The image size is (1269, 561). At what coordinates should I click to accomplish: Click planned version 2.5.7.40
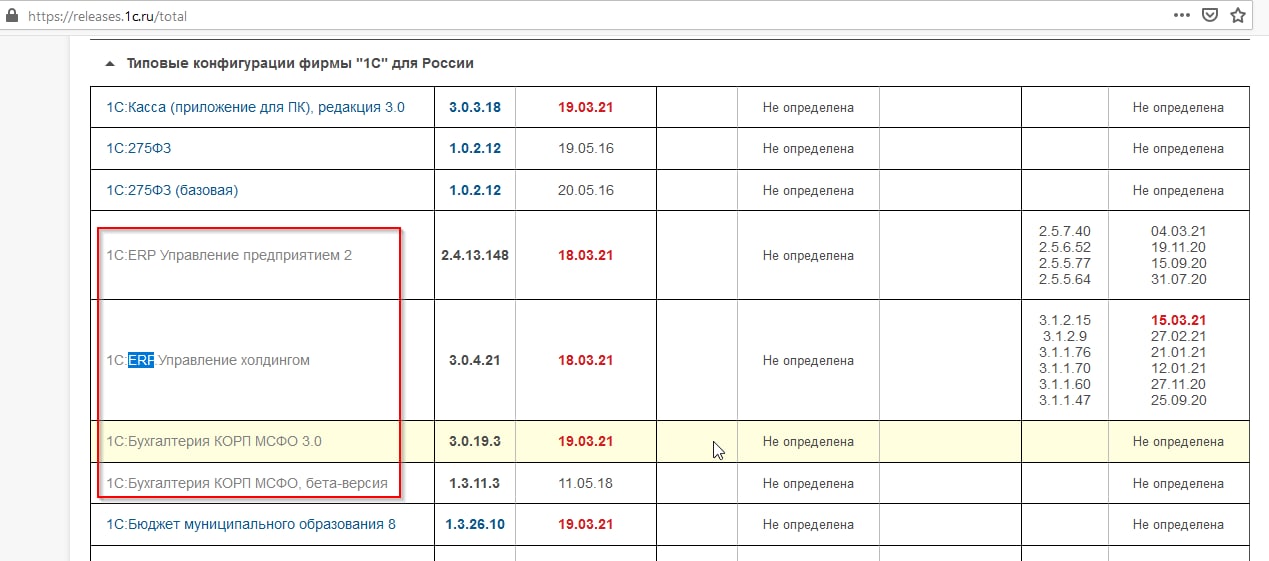1064,231
